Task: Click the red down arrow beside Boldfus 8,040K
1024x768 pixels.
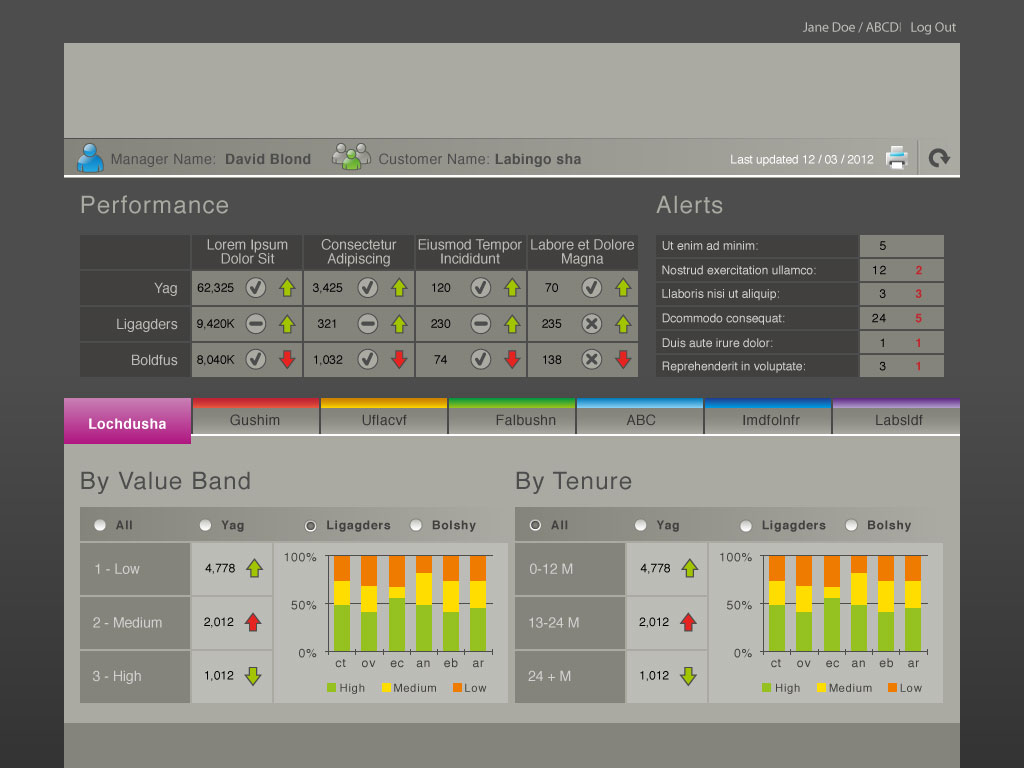Action: click(287, 360)
